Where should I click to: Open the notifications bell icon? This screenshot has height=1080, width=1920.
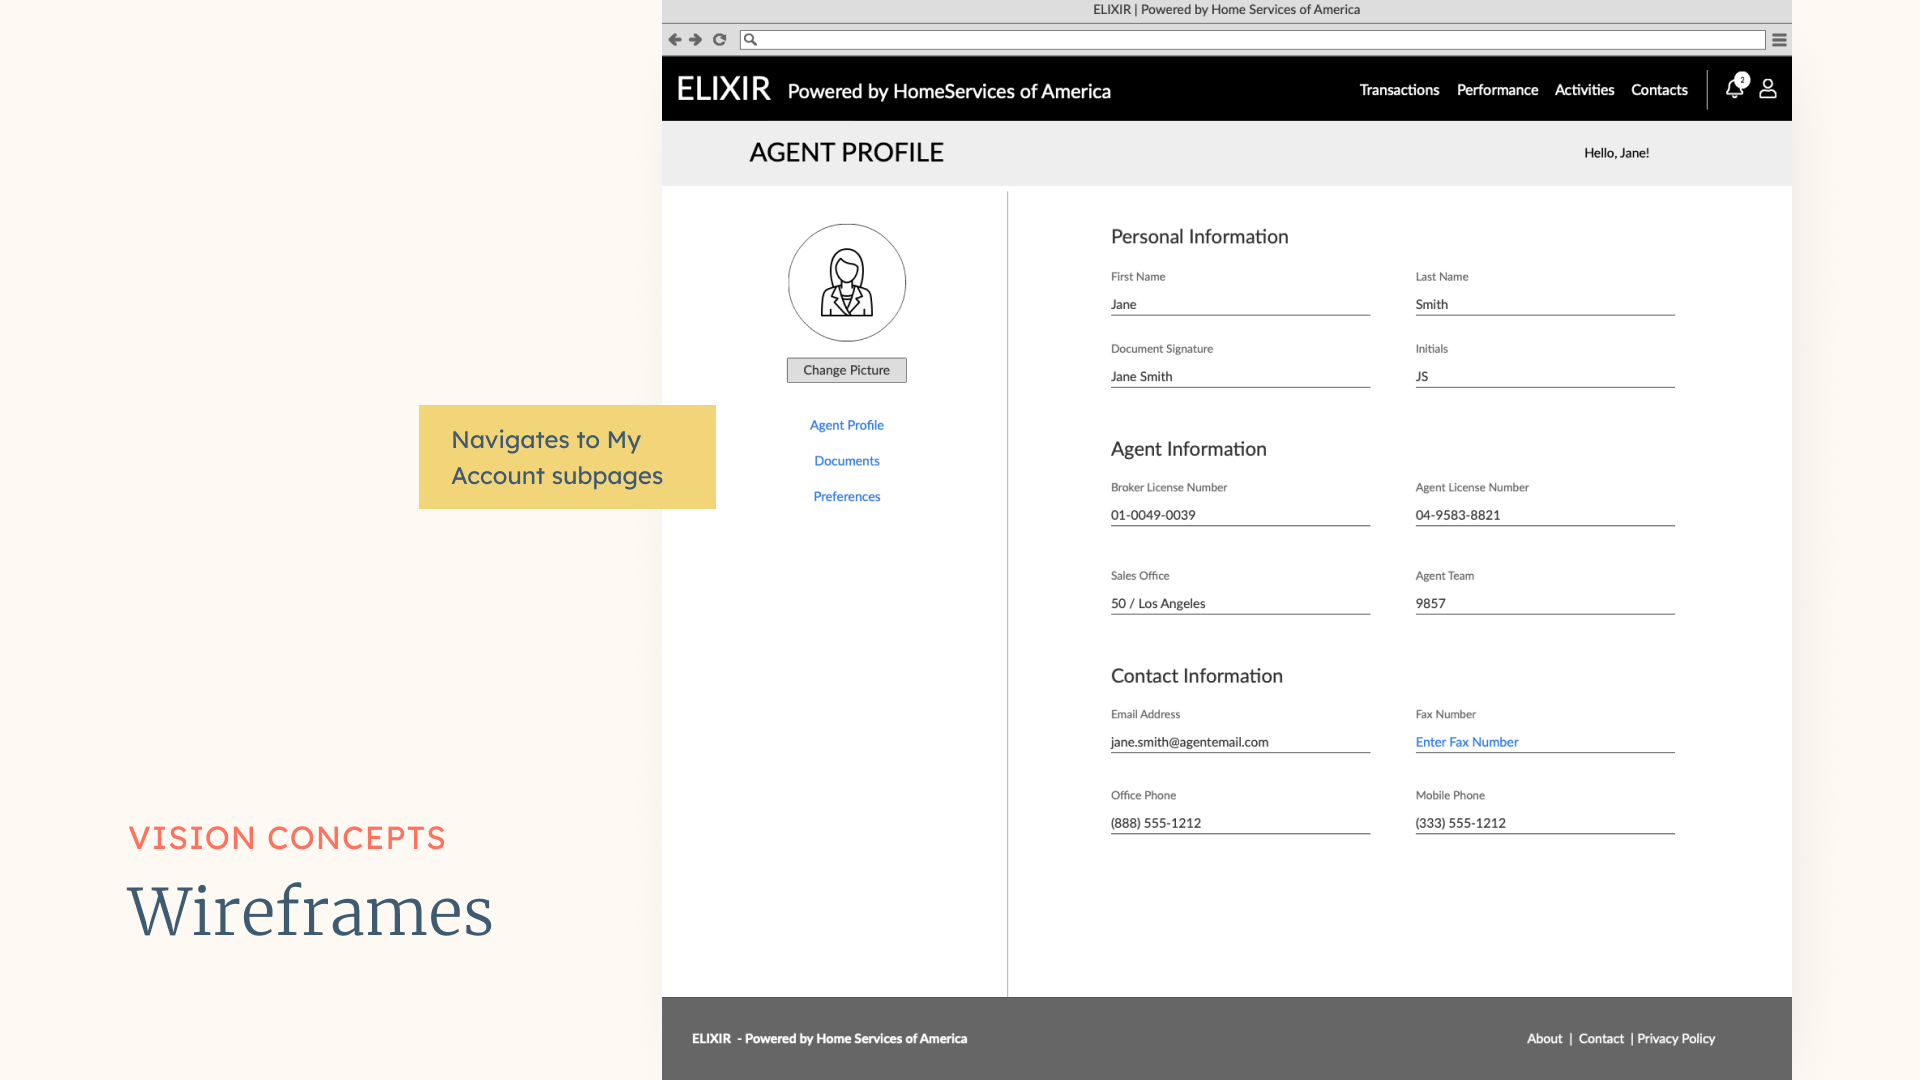click(1735, 89)
